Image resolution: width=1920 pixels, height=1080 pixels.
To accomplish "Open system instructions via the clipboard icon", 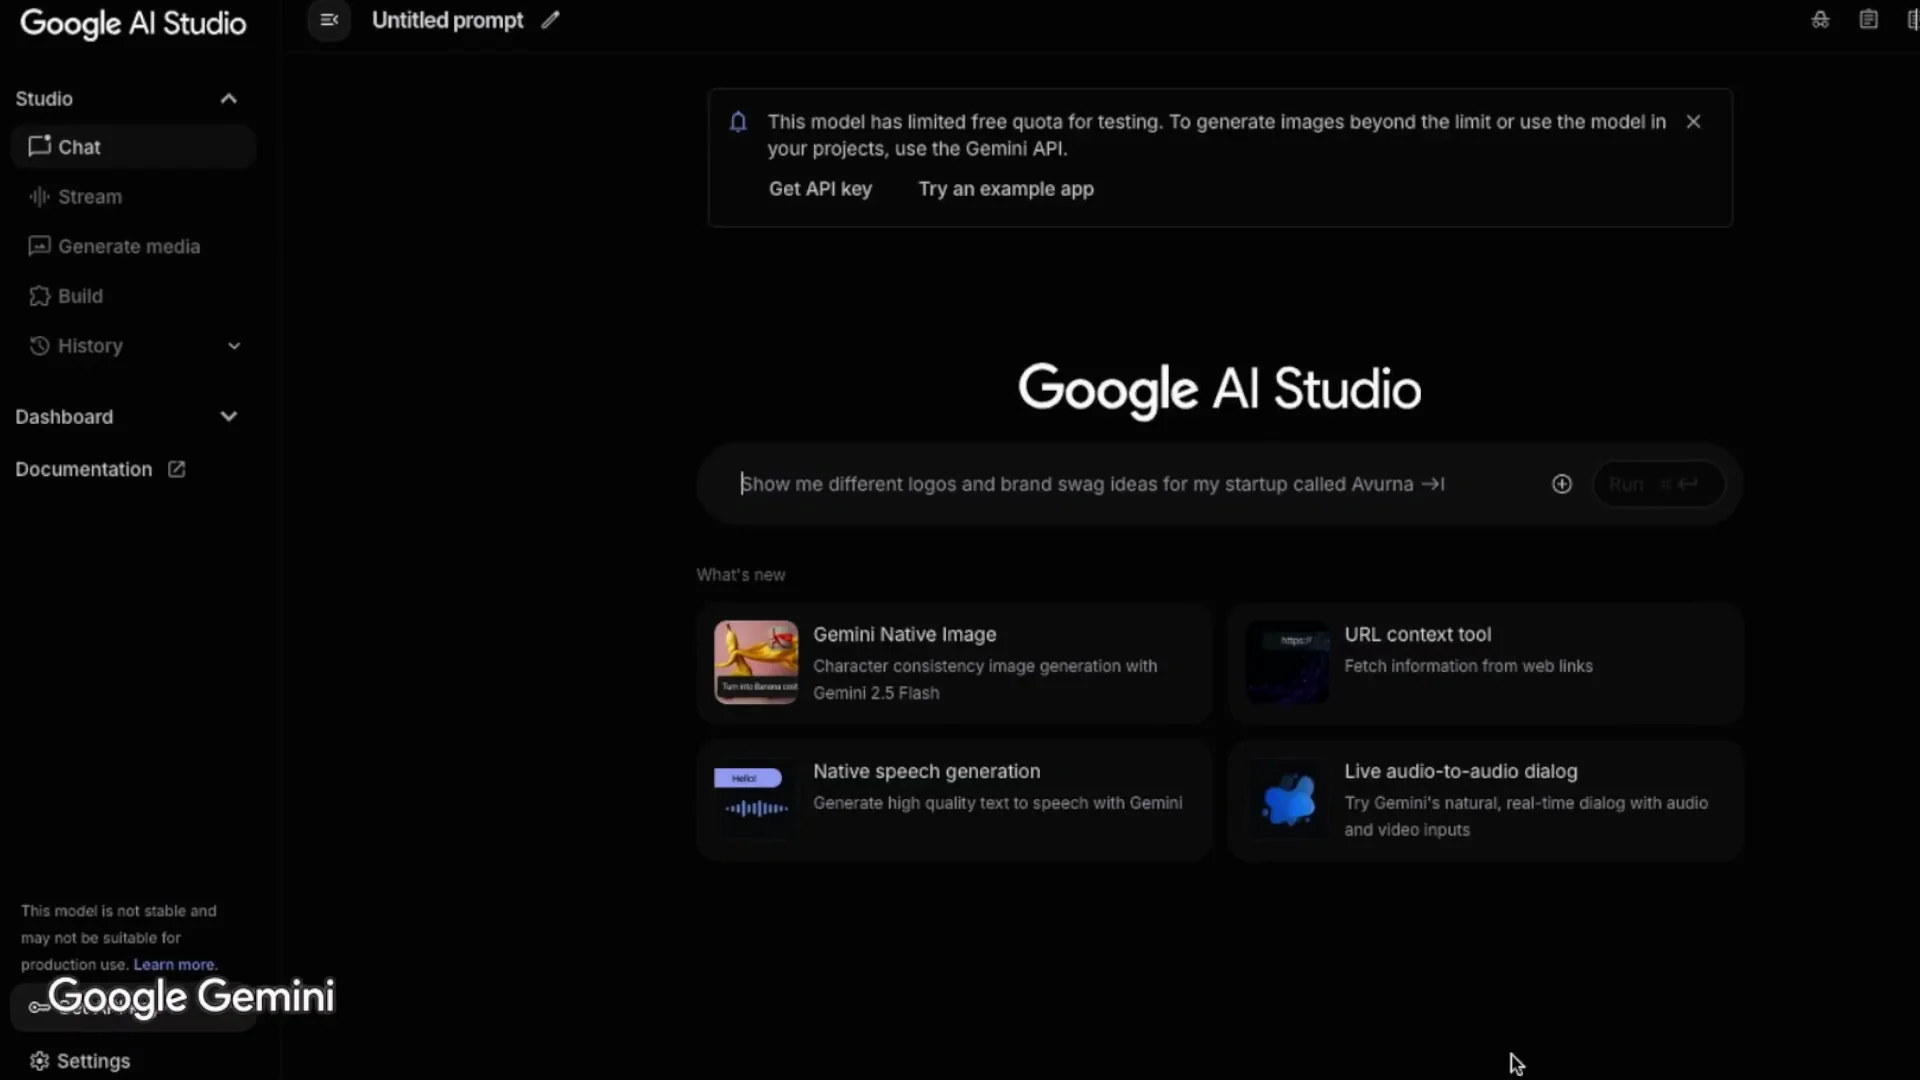I will pos(1869,19).
